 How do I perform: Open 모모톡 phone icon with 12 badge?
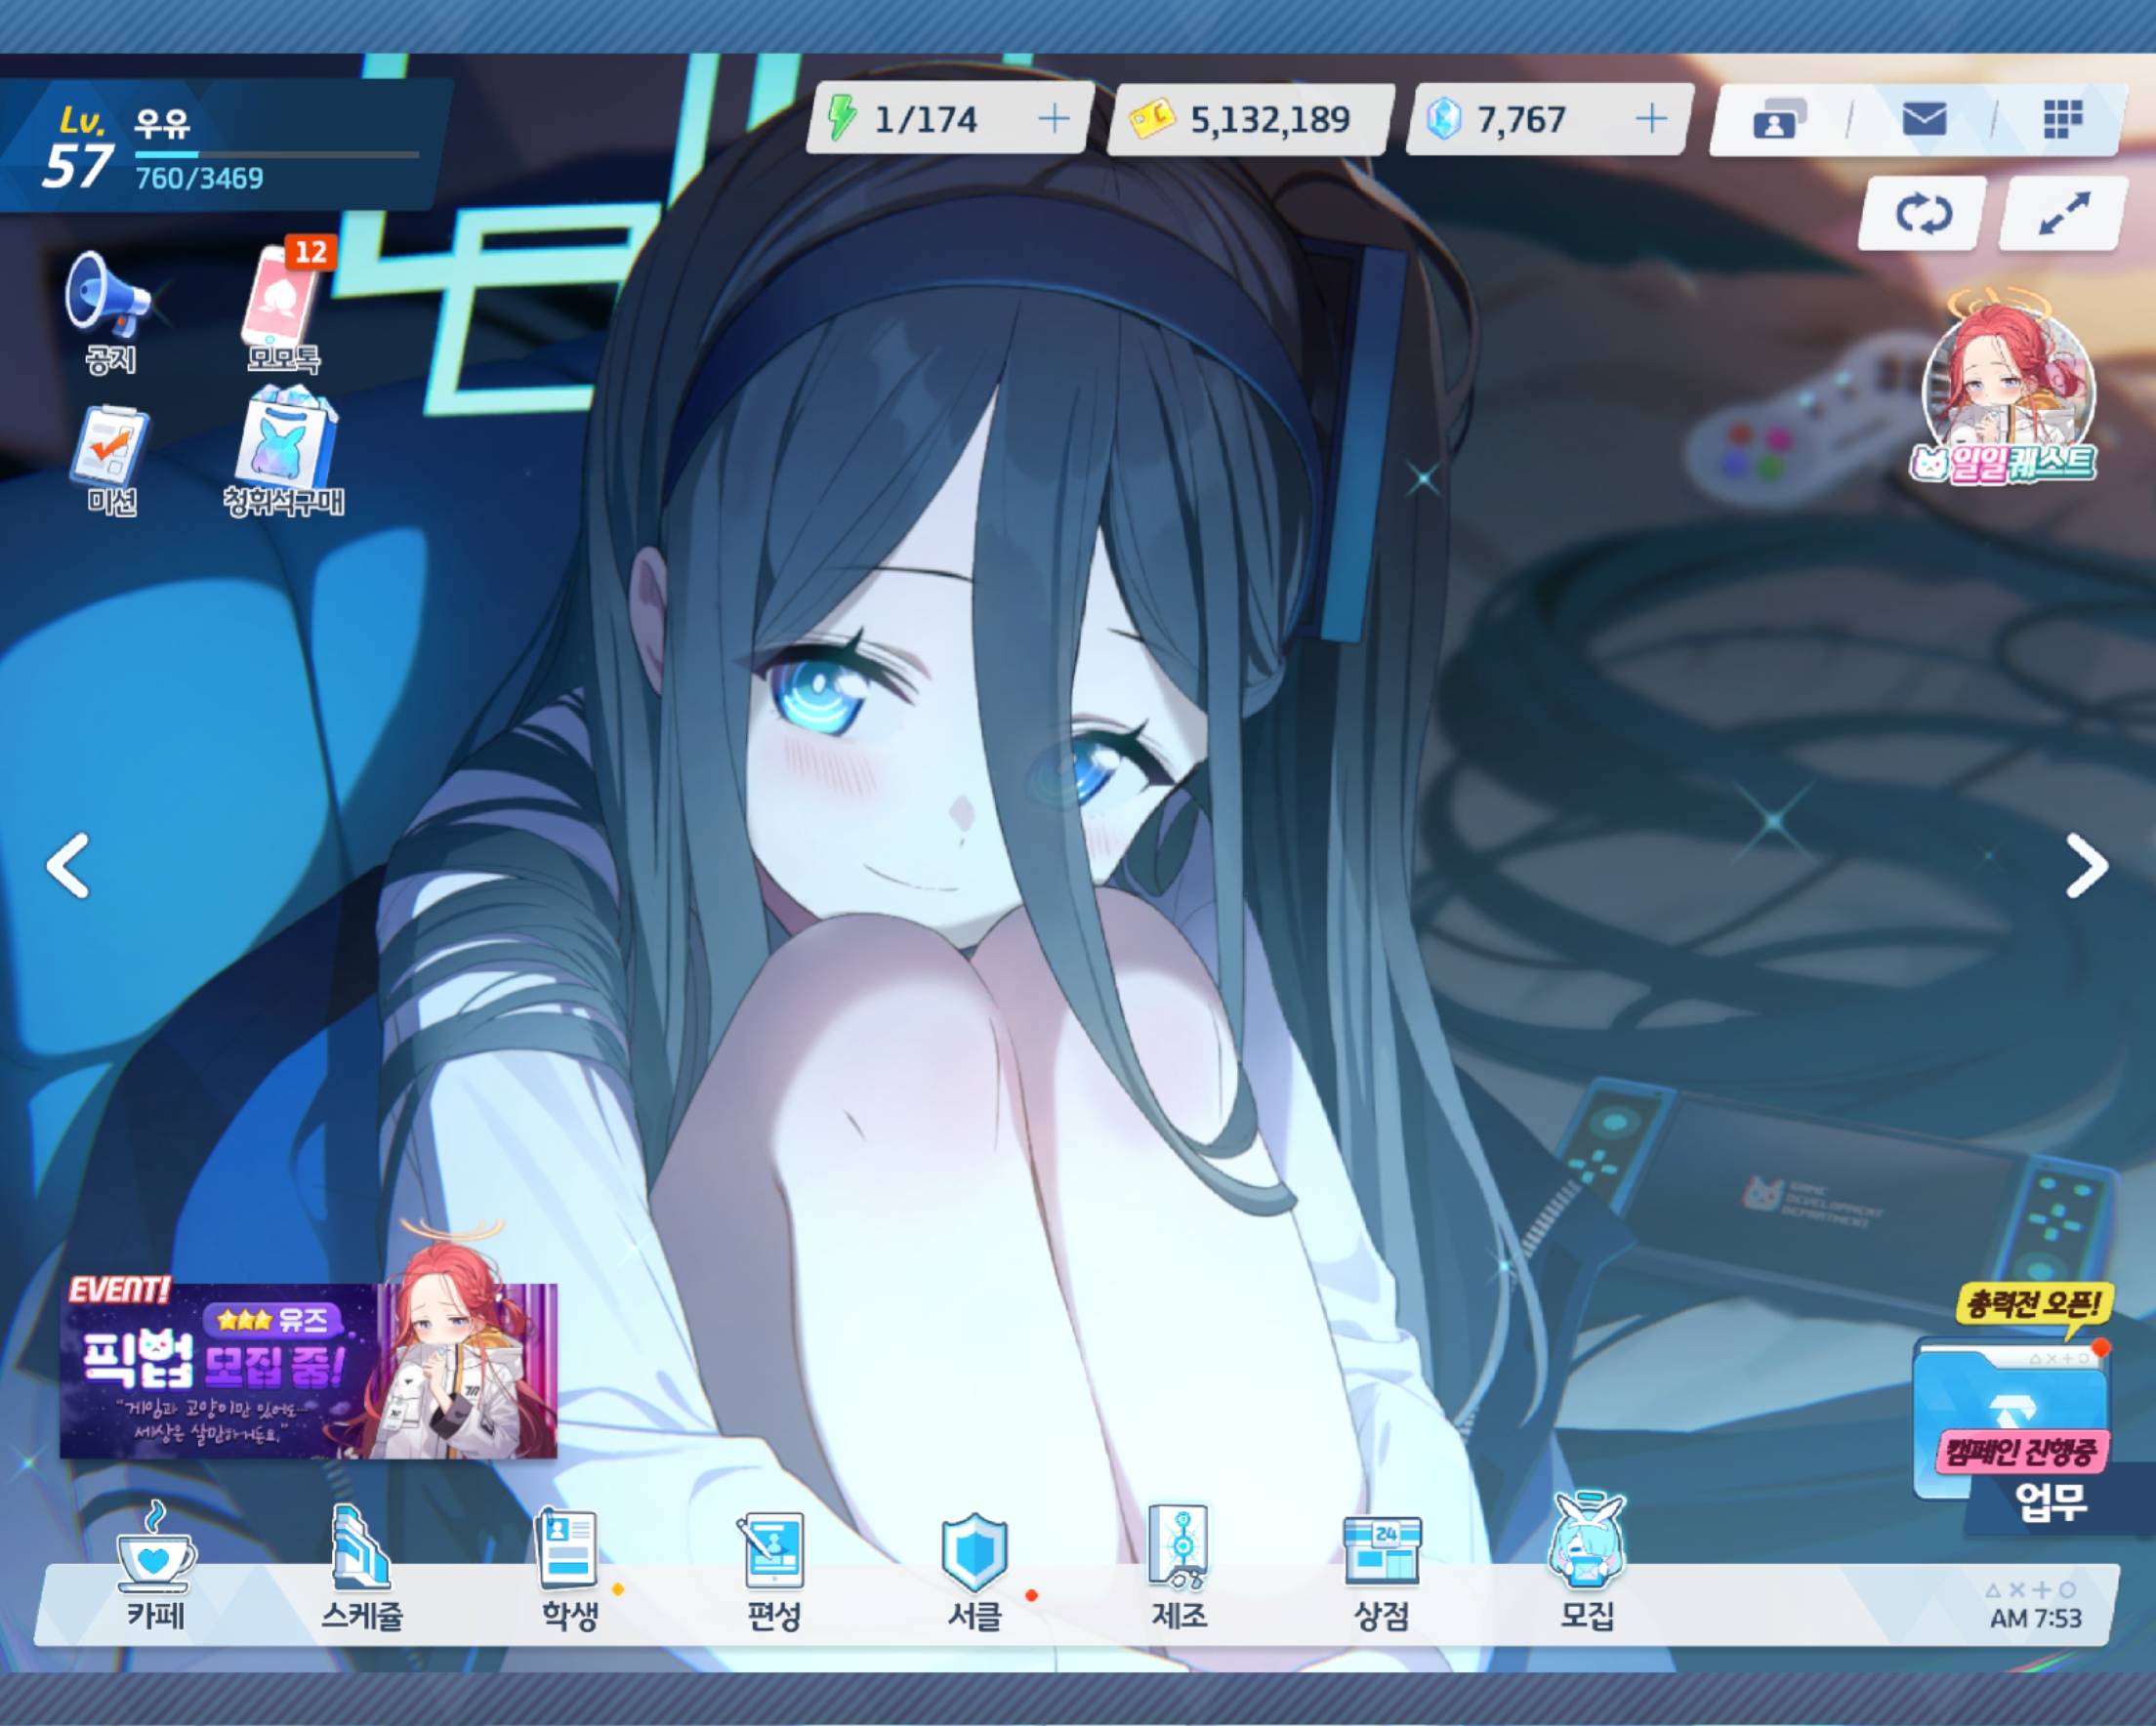click(285, 304)
